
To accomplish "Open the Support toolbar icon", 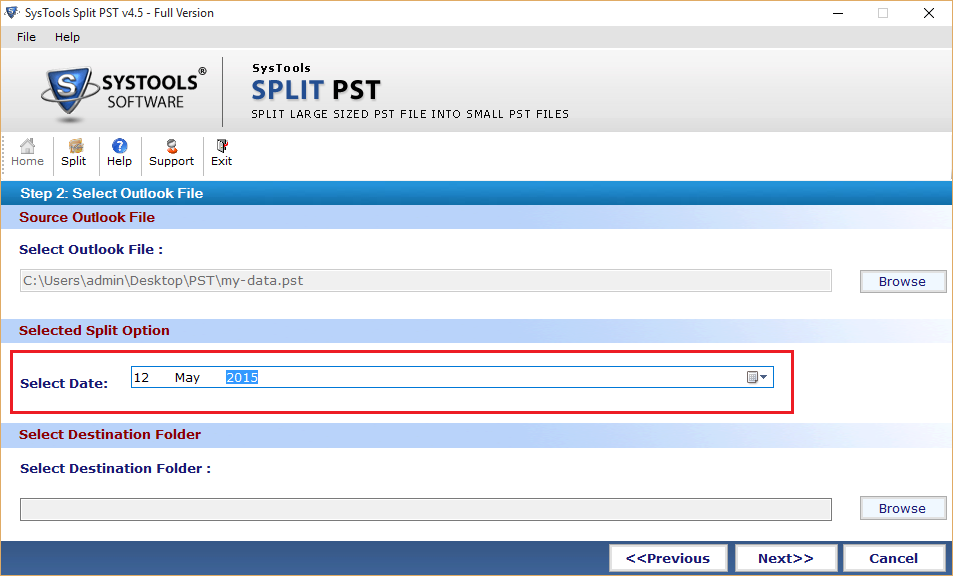I will 171,153.
